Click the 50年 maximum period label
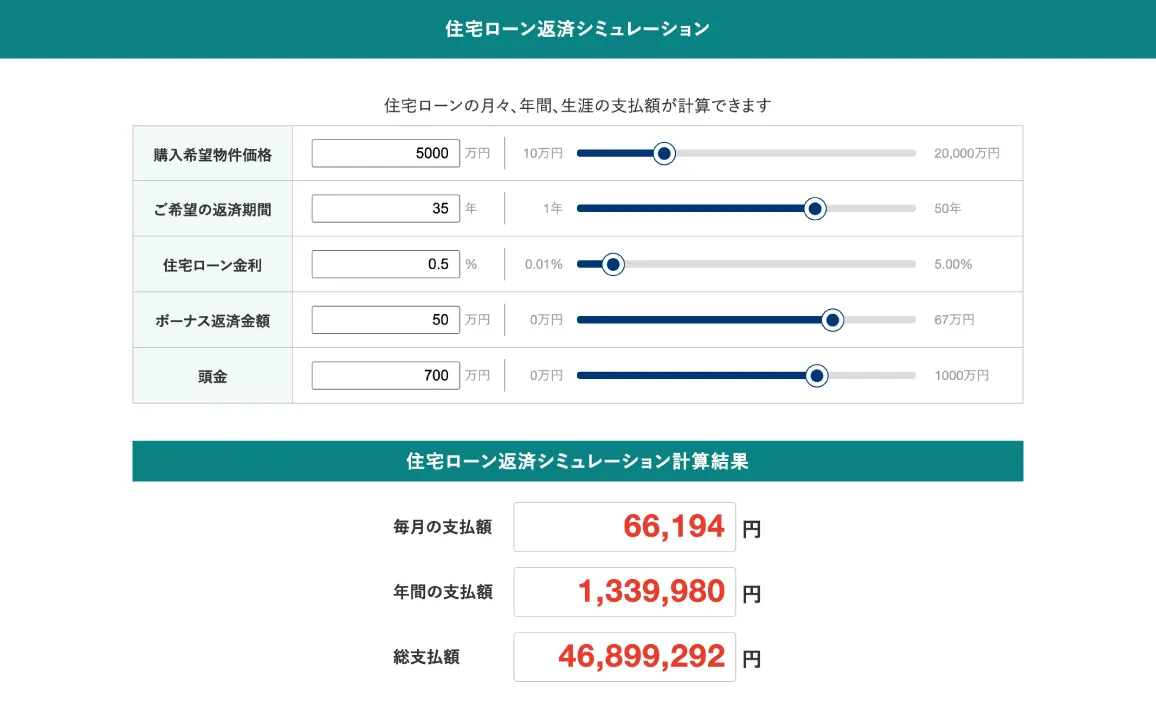 pyautogui.click(x=947, y=209)
